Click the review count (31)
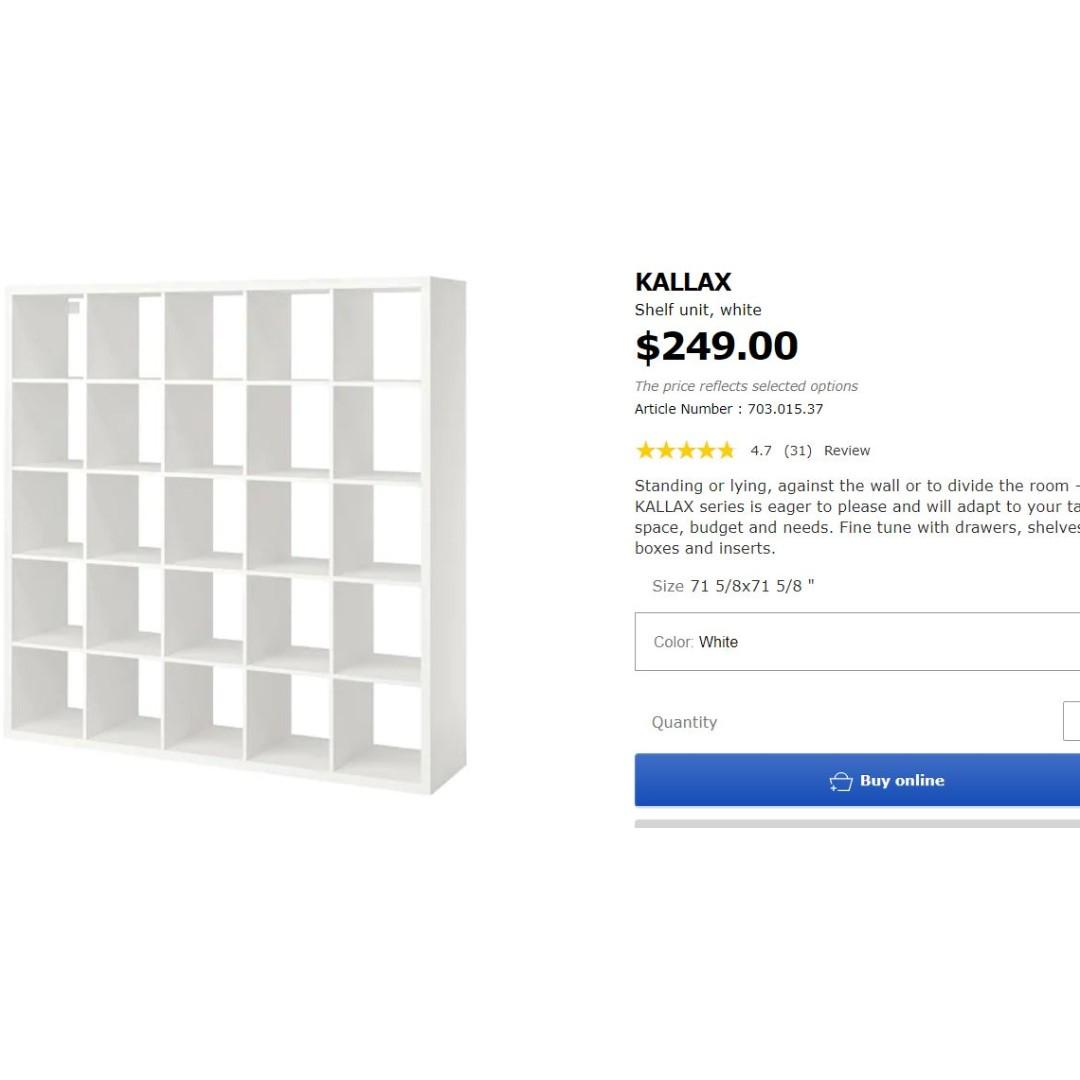 pyautogui.click(x=795, y=450)
